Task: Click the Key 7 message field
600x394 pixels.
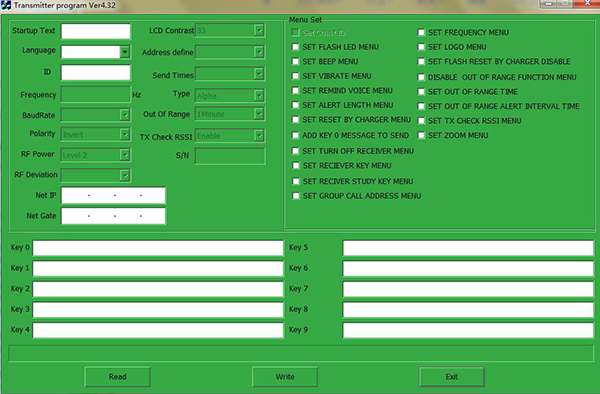Action: click(x=468, y=289)
